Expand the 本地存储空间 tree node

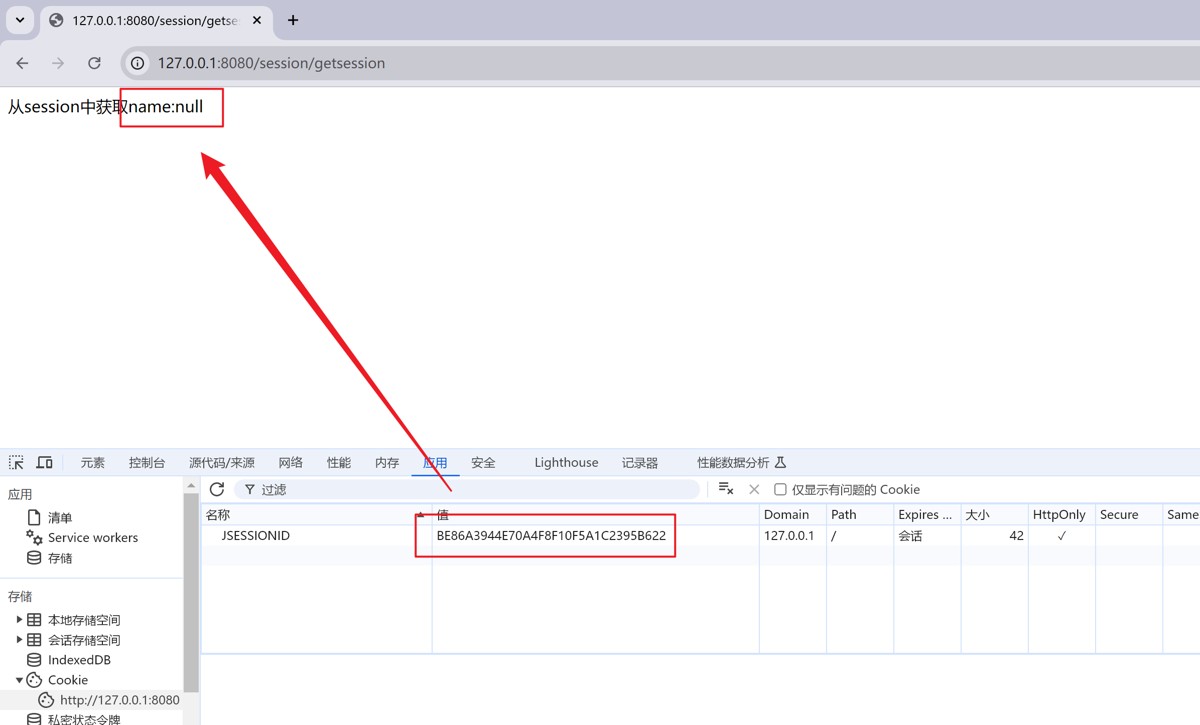[x=19, y=620]
